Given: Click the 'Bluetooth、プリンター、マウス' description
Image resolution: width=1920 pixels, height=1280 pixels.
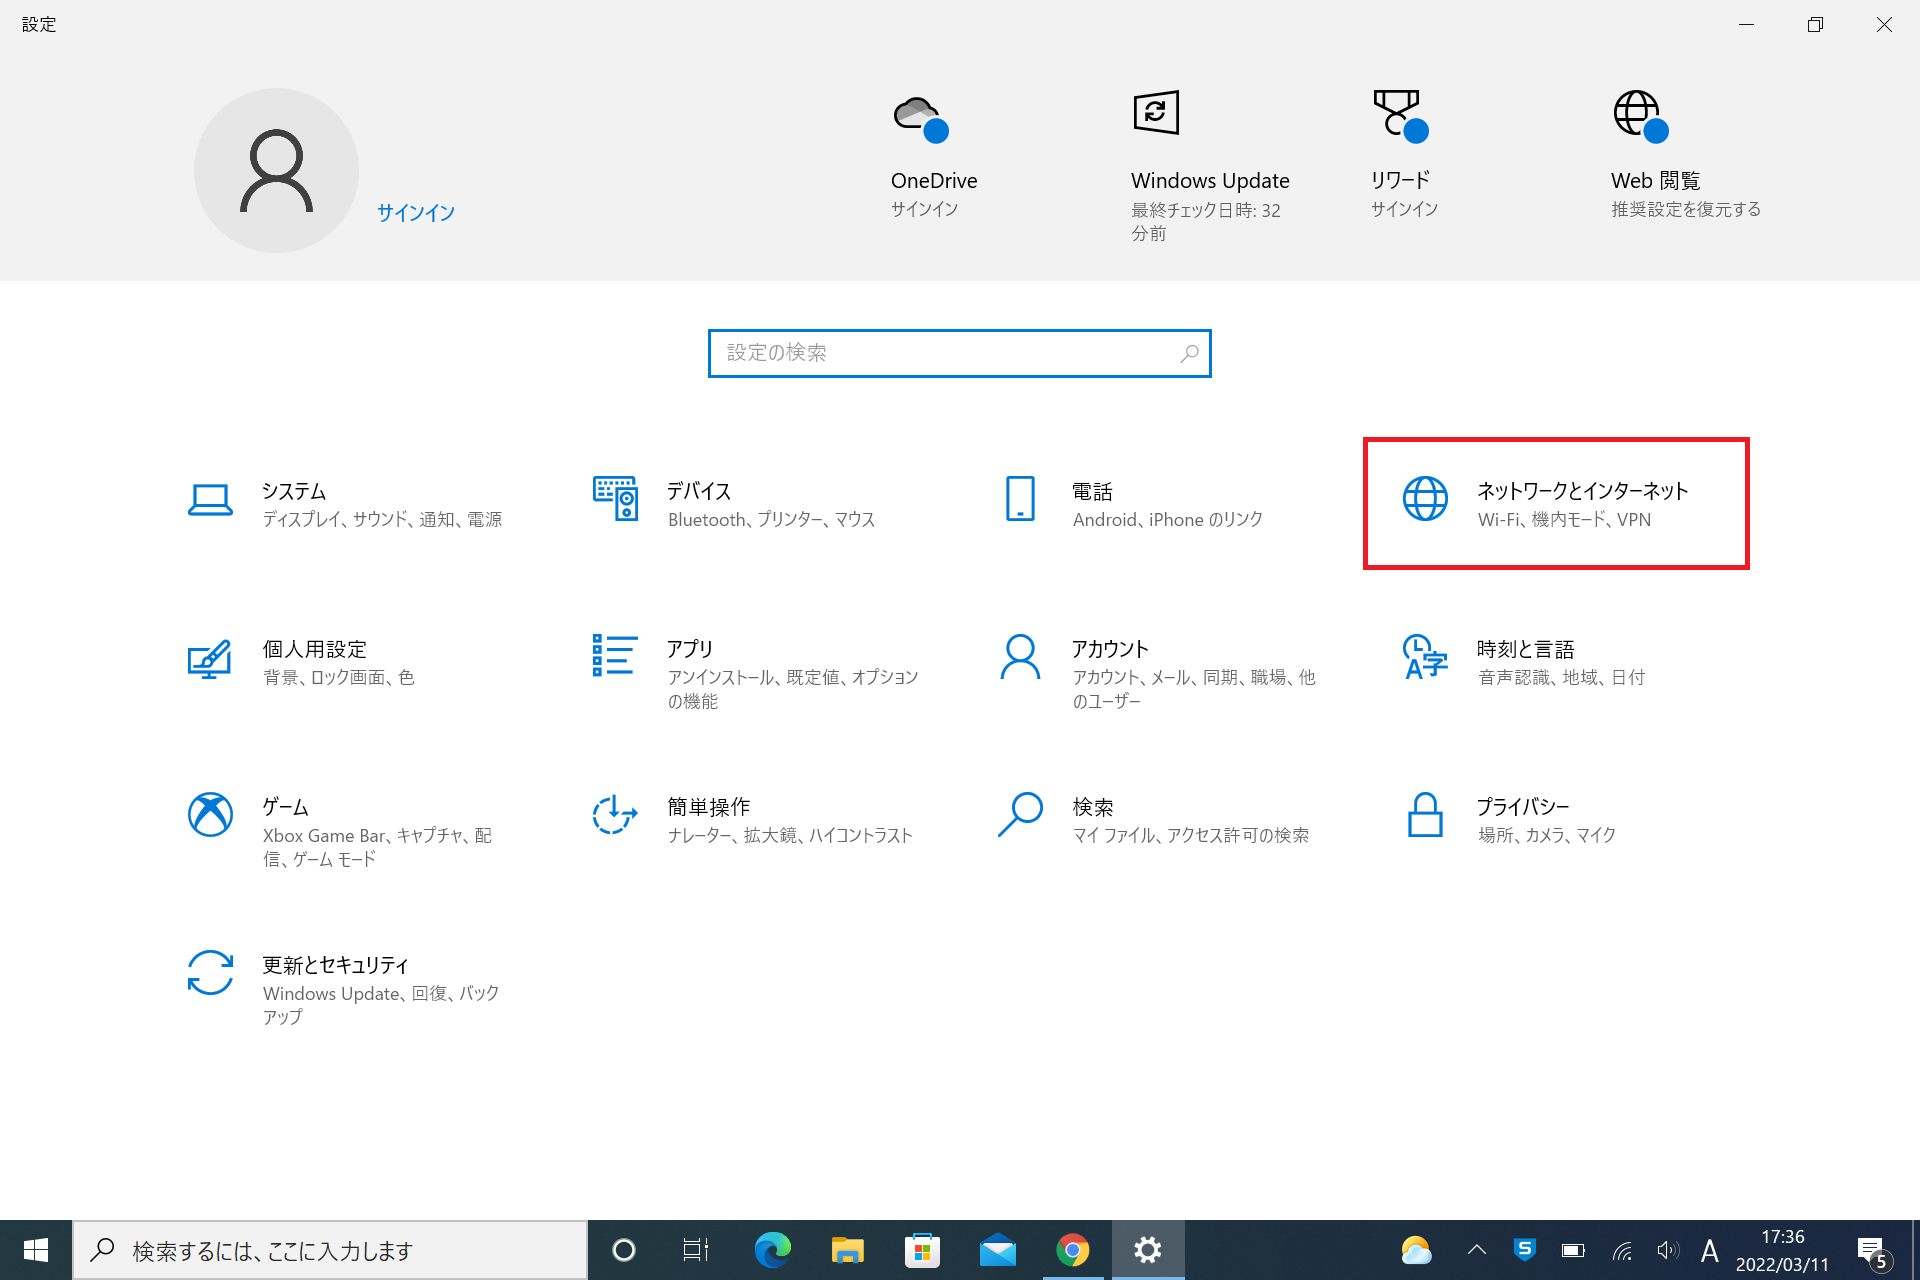Looking at the screenshot, I should click(772, 520).
